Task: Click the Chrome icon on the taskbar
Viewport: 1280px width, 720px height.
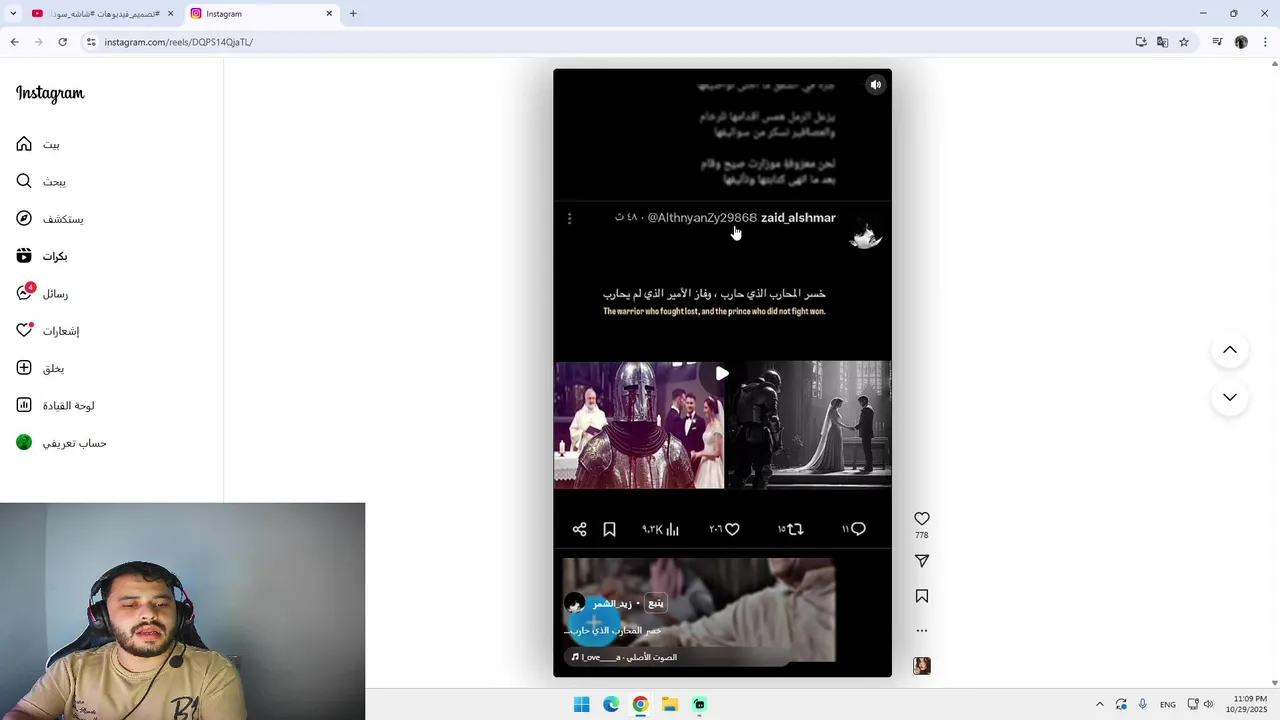Action: tap(640, 705)
